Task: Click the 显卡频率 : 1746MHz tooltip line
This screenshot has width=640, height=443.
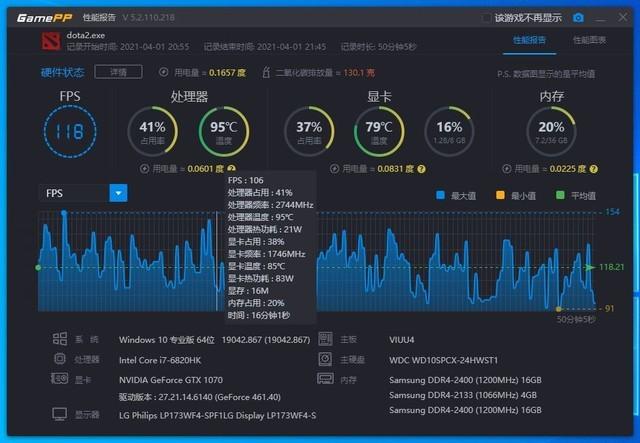Action: click(267, 254)
